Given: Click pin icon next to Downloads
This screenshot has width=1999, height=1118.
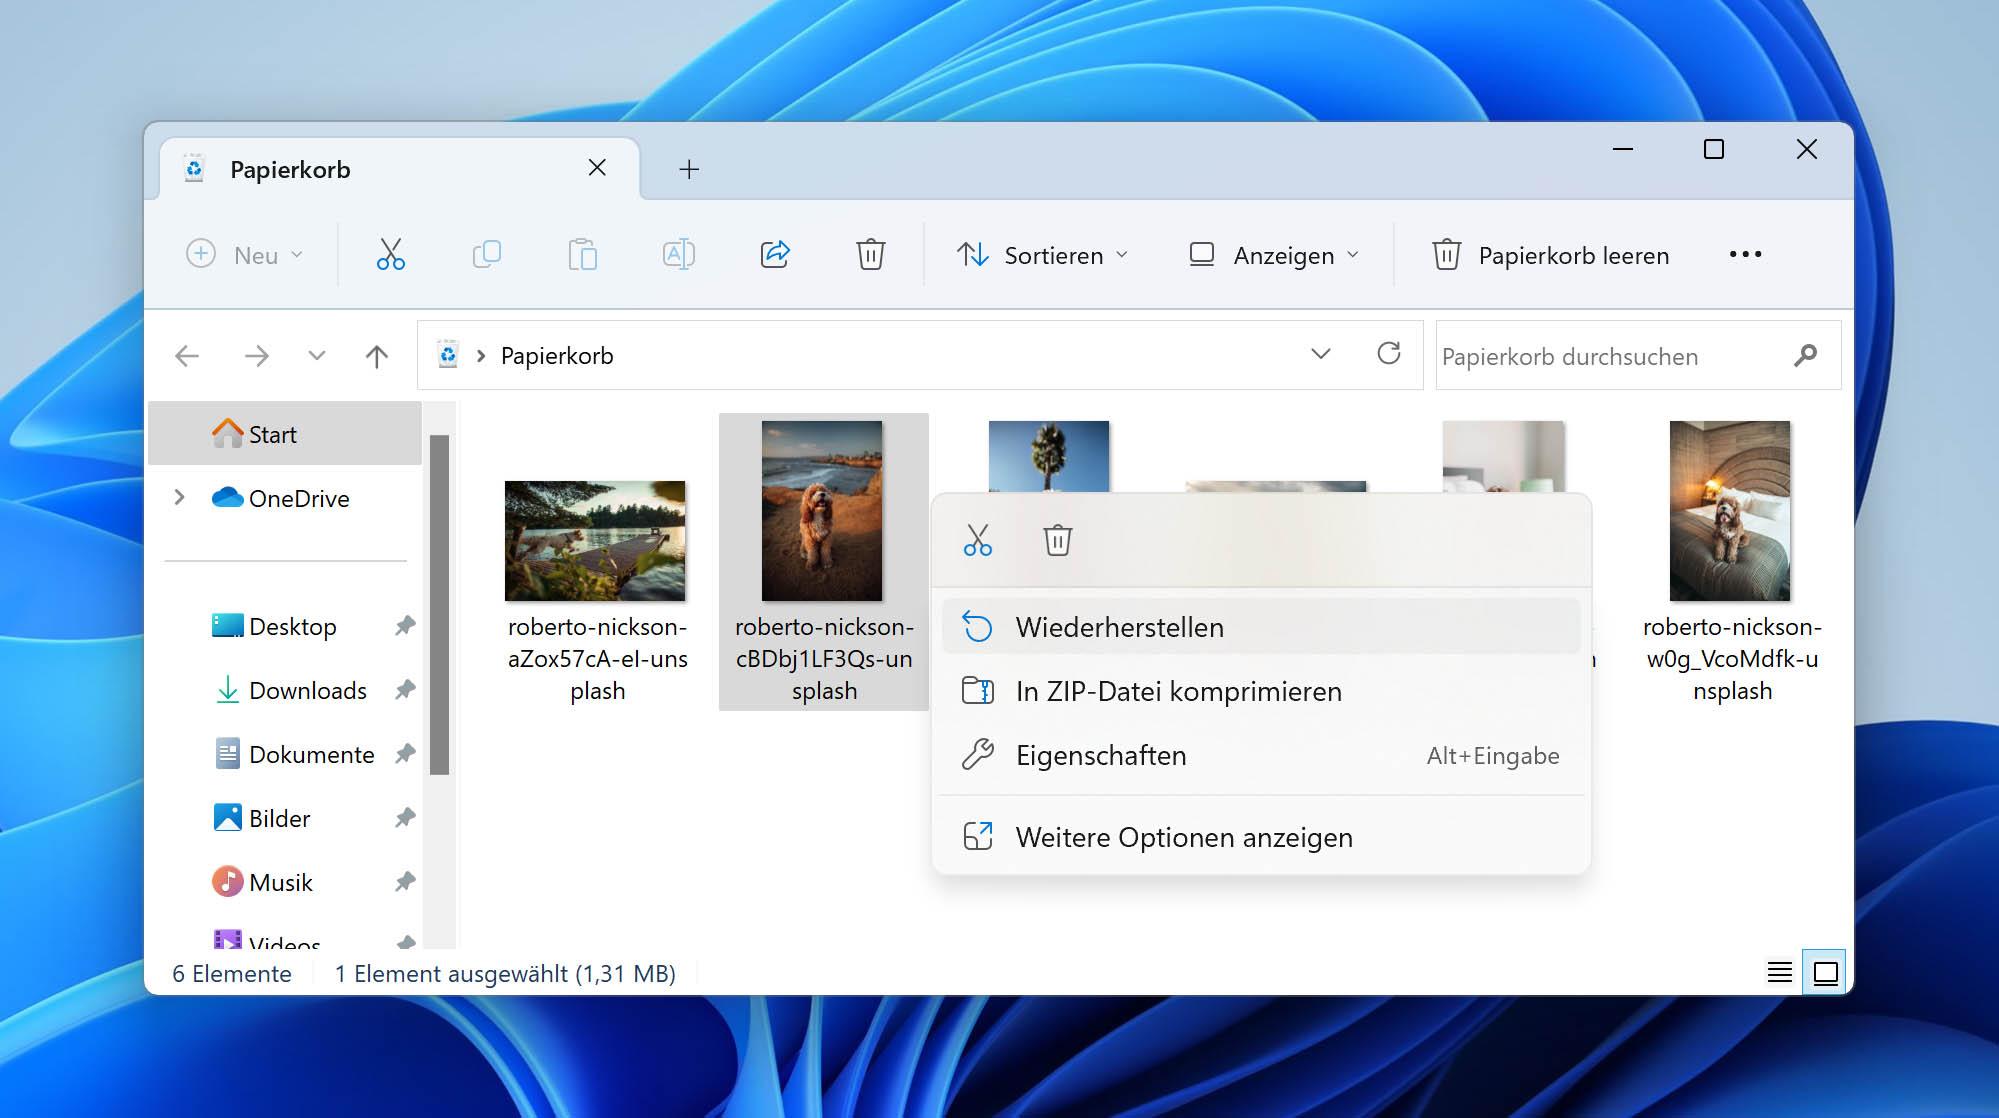Looking at the screenshot, I should (405, 690).
